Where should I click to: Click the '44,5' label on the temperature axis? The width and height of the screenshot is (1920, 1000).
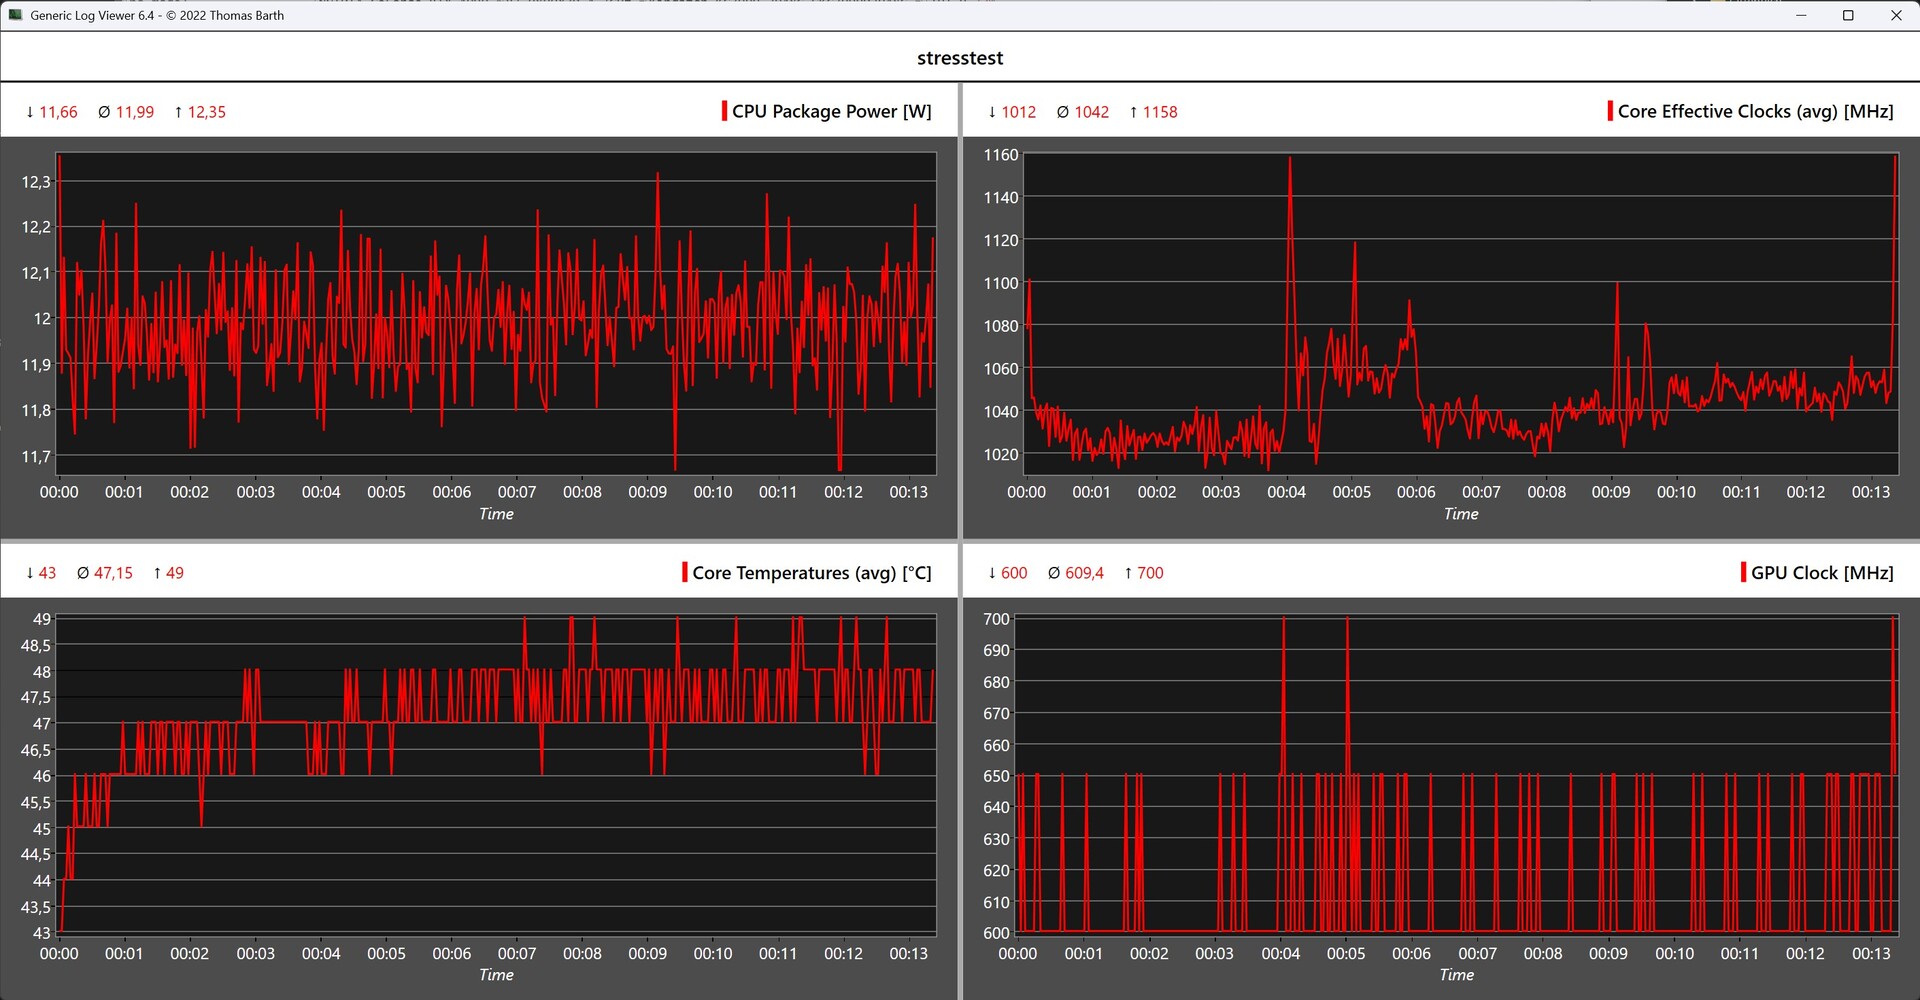coord(36,855)
